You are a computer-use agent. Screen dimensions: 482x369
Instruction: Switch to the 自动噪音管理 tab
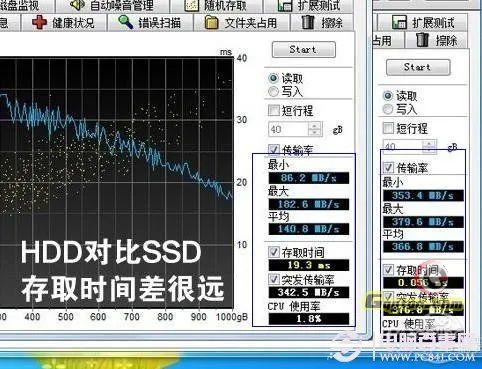click(x=112, y=6)
